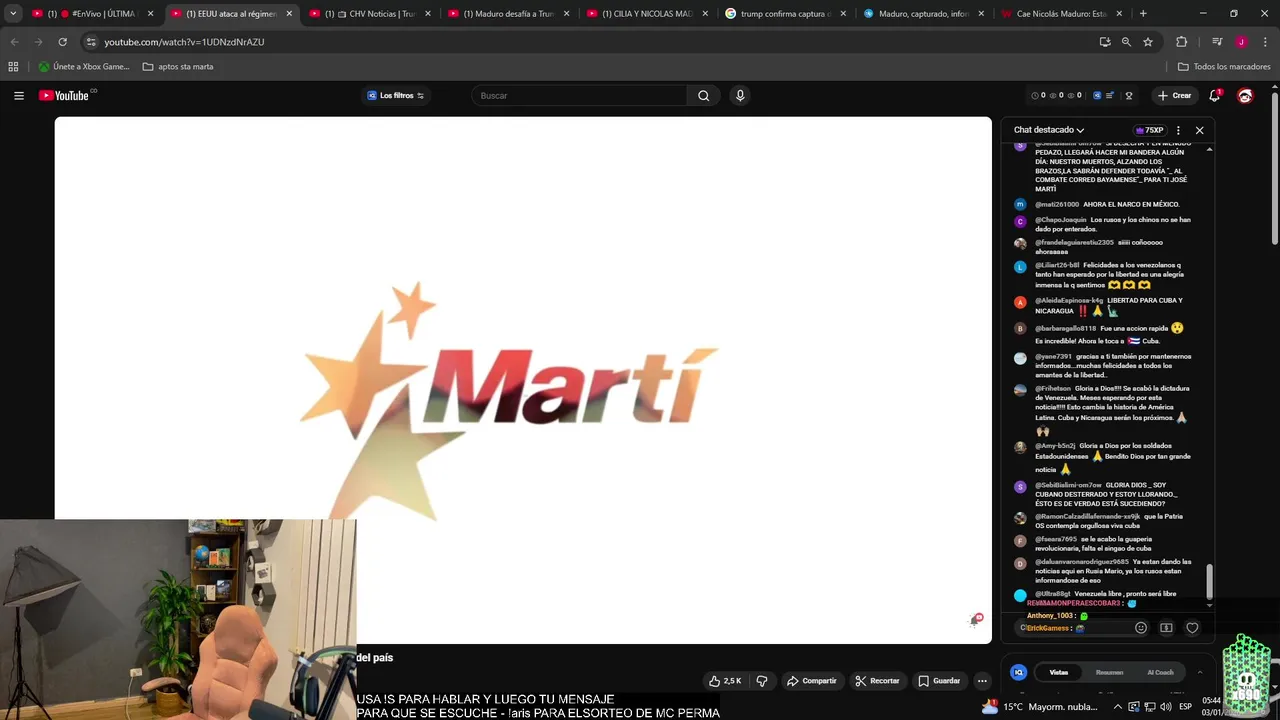
Task: Click the 75XP badge in chat header
Action: 1149,130
